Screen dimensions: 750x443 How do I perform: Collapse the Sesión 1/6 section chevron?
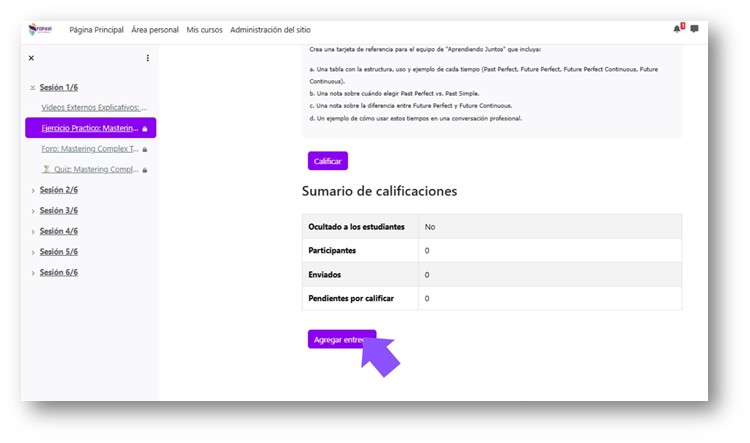[33, 88]
